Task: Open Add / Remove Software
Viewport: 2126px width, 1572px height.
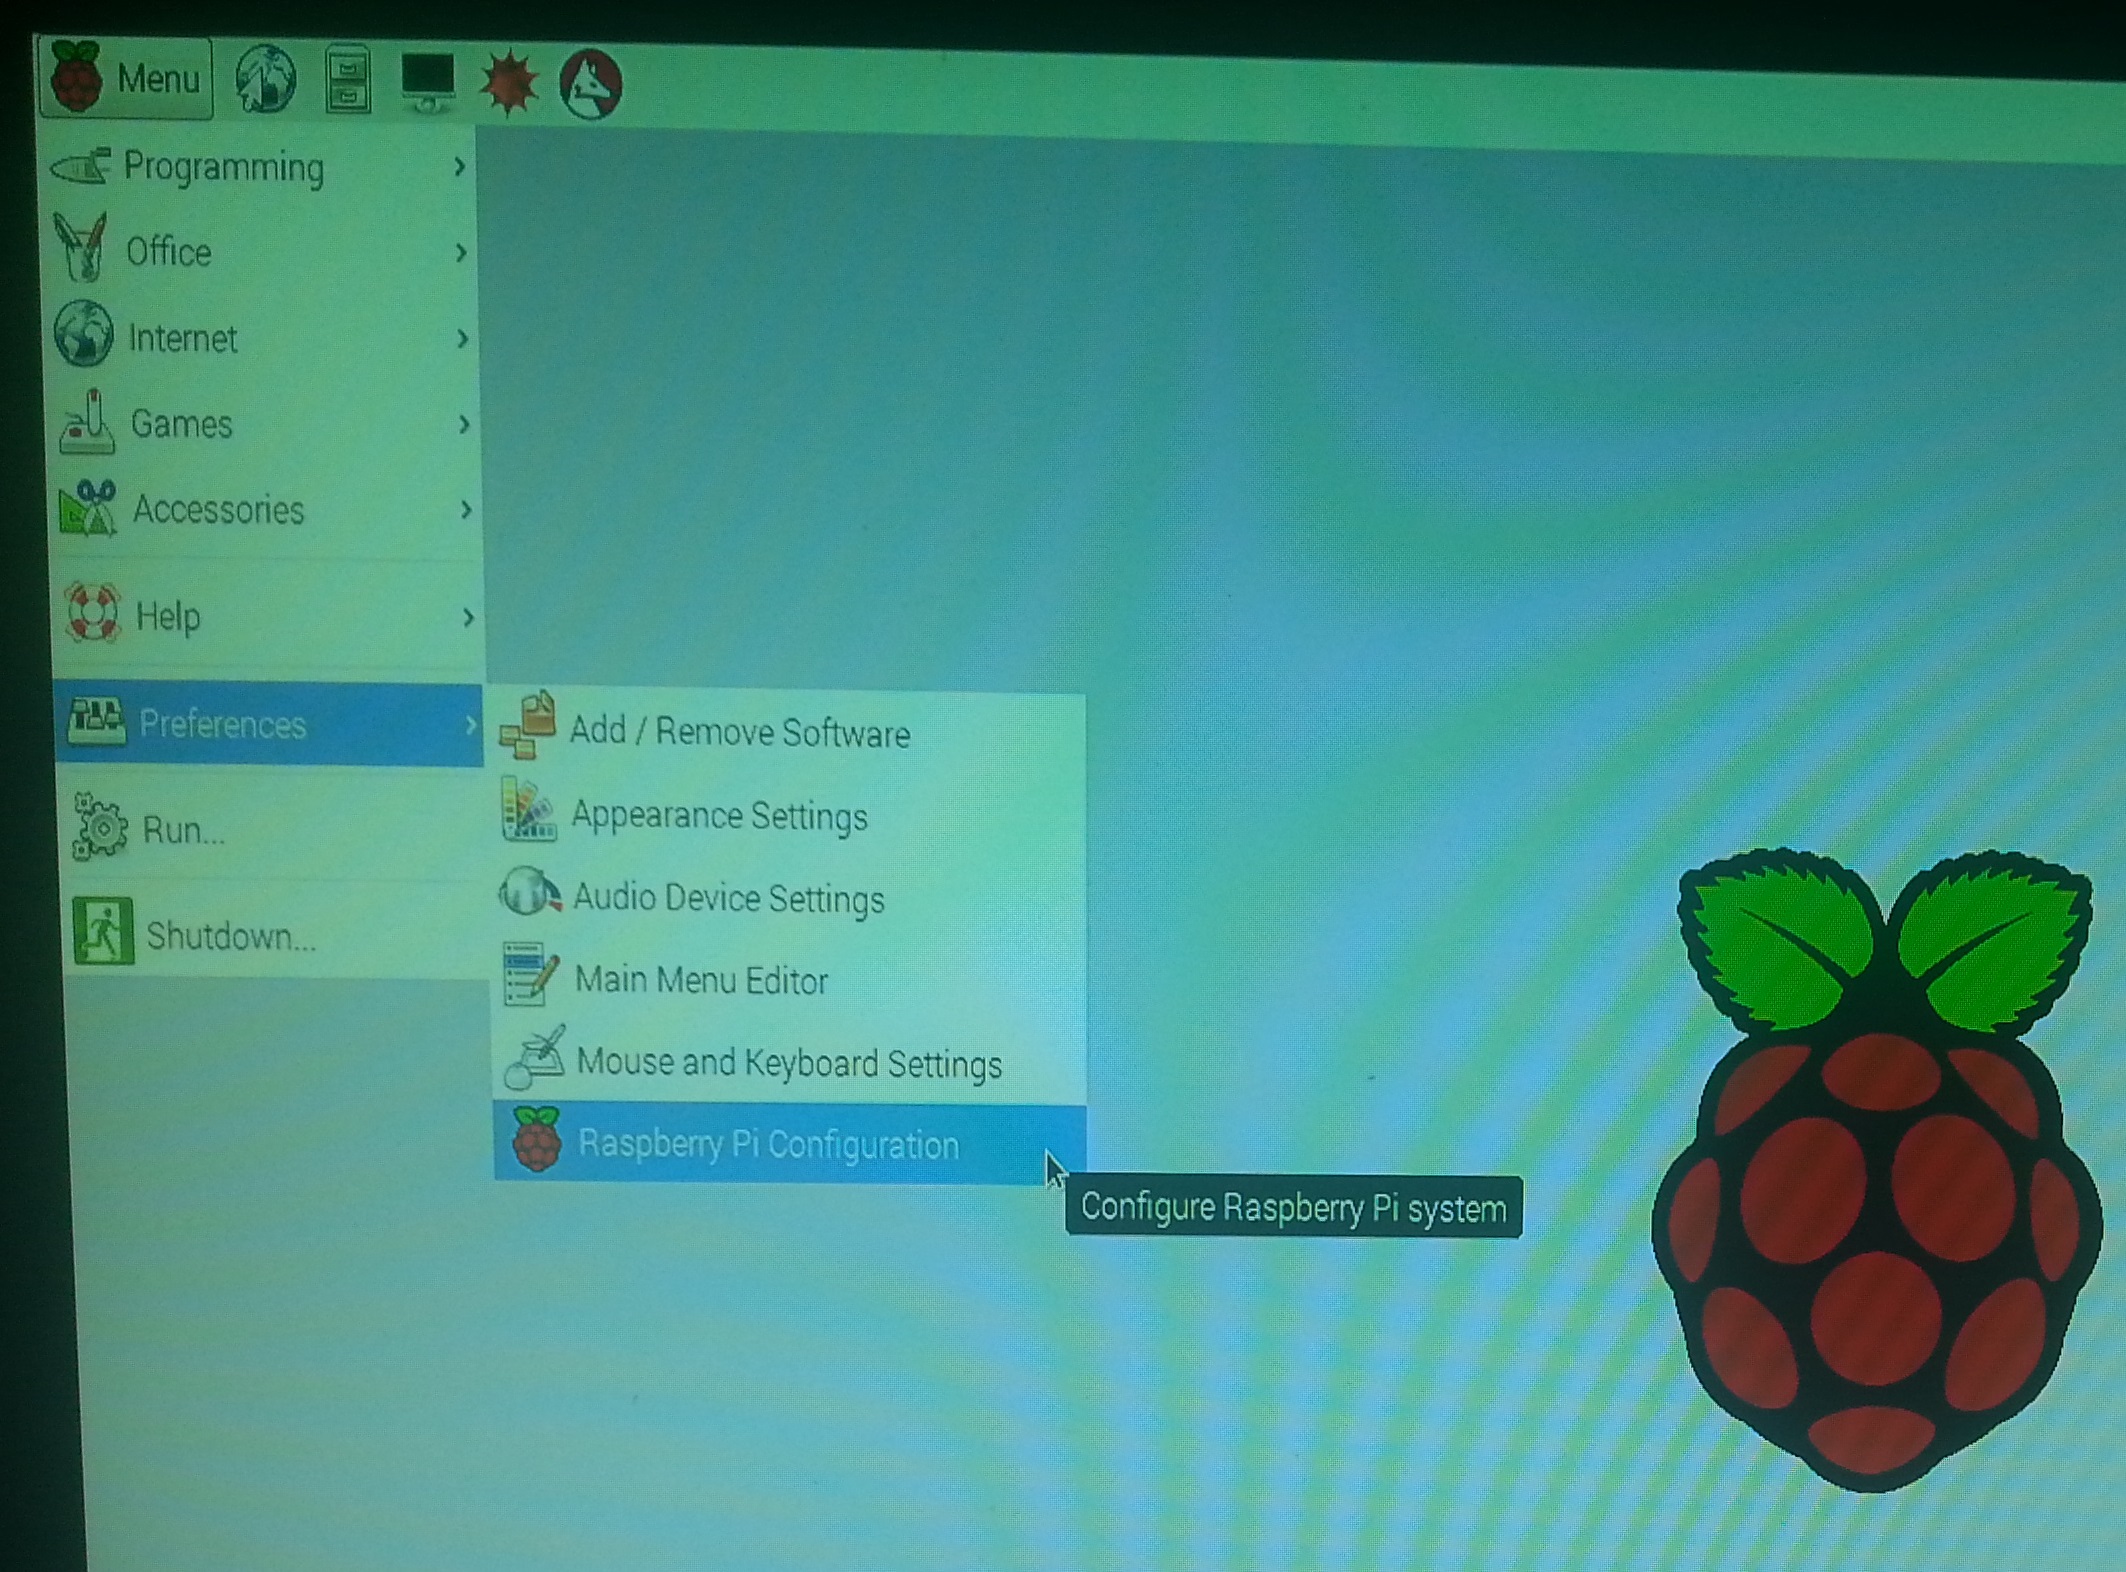Action: click(x=788, y=731)
